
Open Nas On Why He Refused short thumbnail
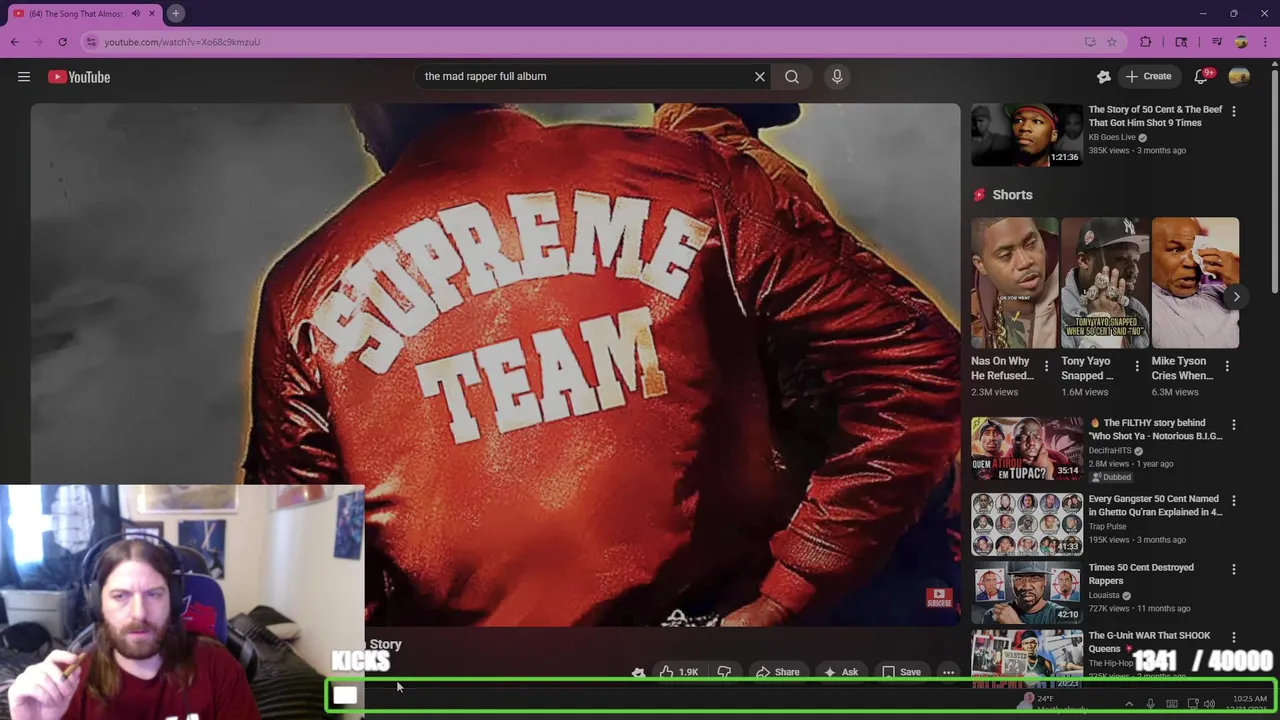click(x=1014, y=283)
